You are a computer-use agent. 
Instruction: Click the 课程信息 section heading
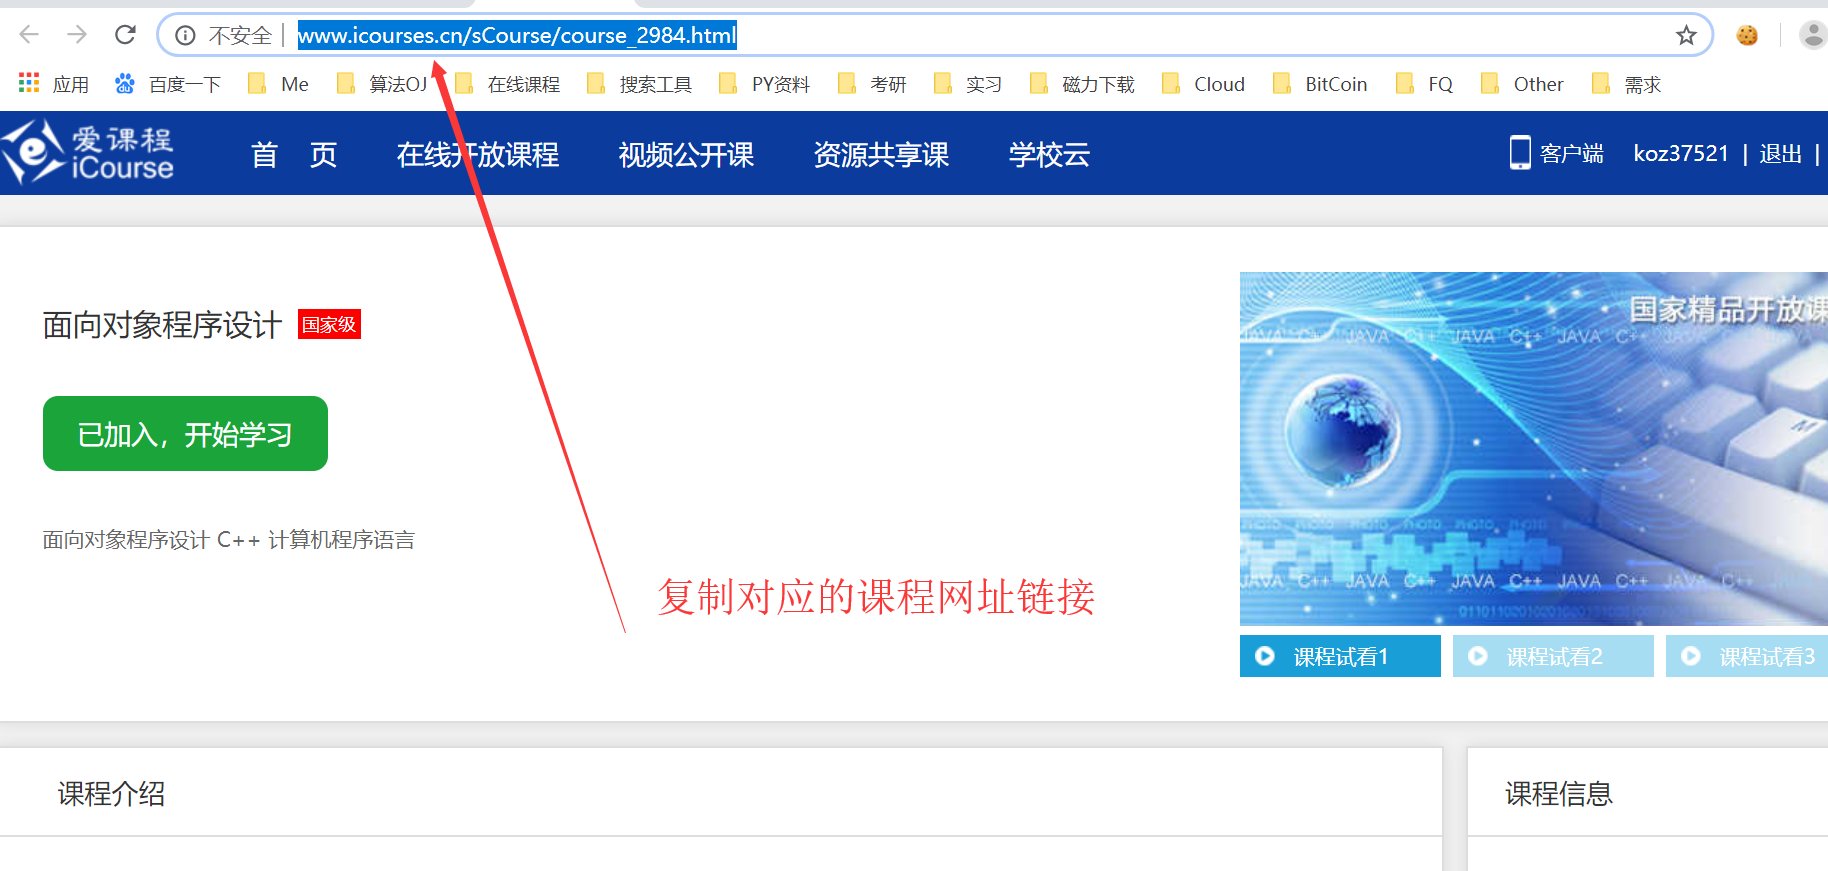(1559, 793)
